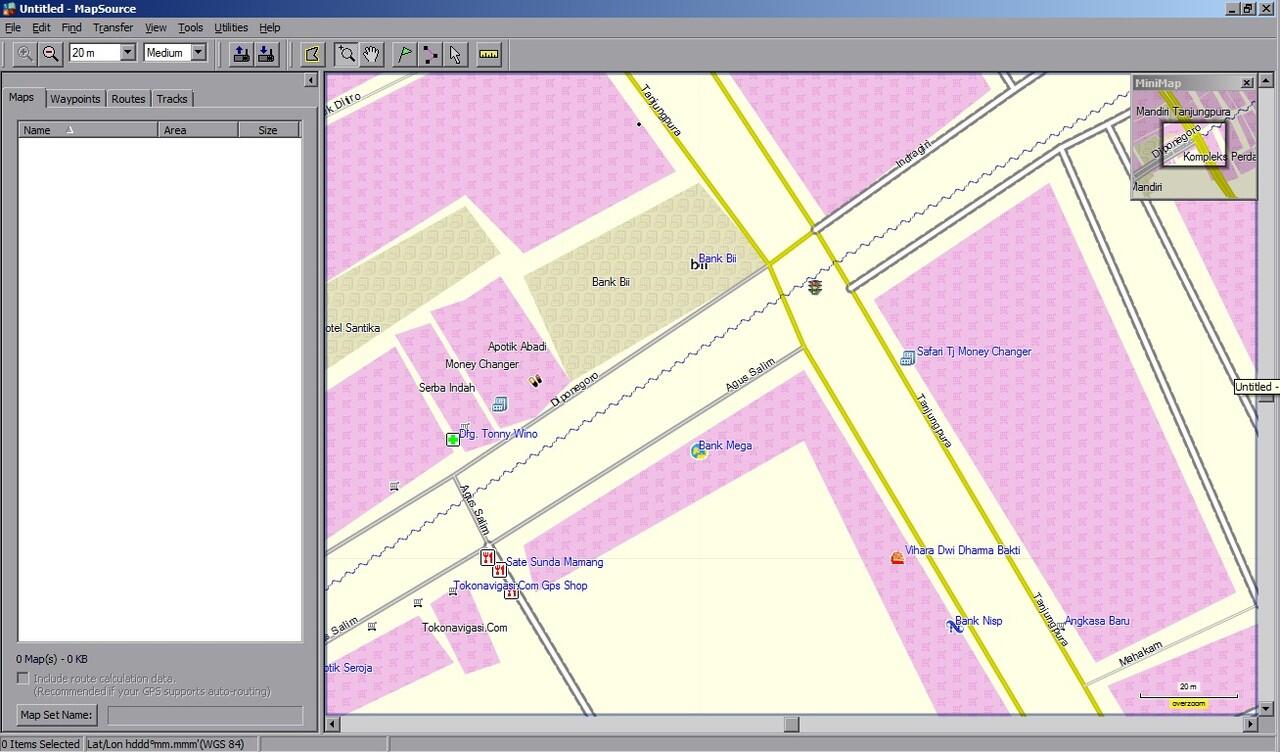Image resolution: width=1280 pixels, height=752 pixels.
Task: Click the Send To Device icon
Action: [x=241, y=53]
